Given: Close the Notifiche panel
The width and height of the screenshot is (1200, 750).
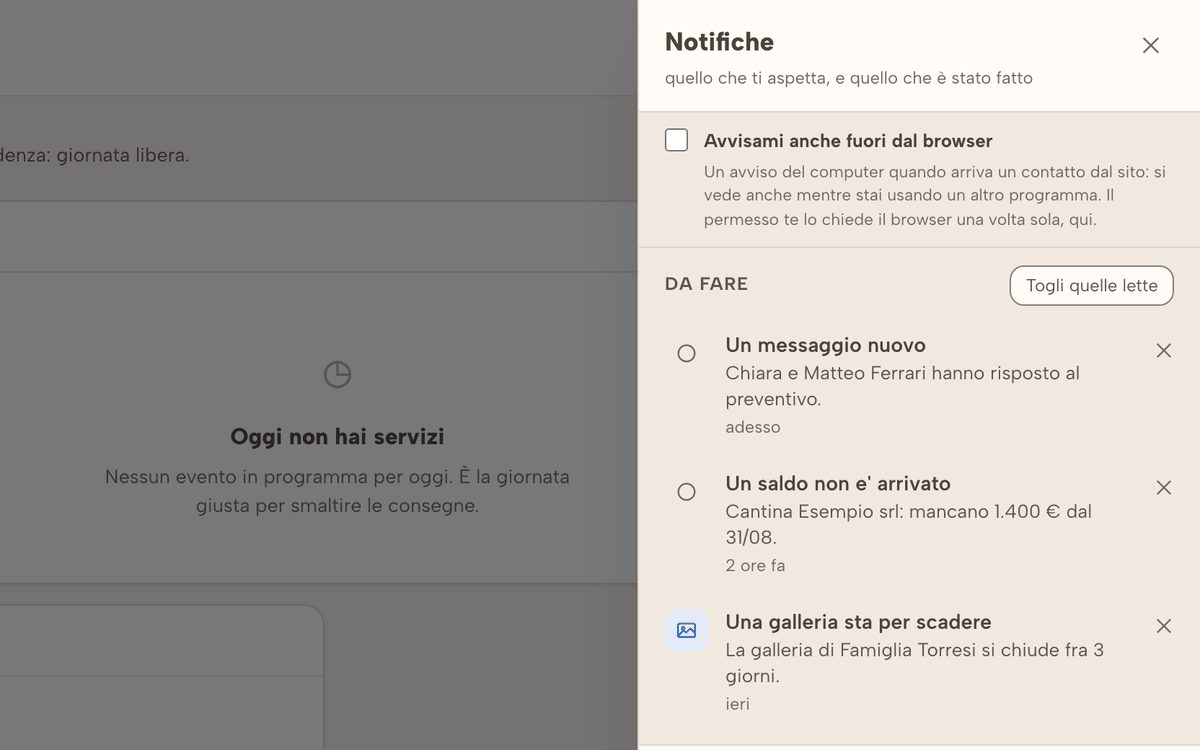Looking at the screenshot, I should (1151, 45).
